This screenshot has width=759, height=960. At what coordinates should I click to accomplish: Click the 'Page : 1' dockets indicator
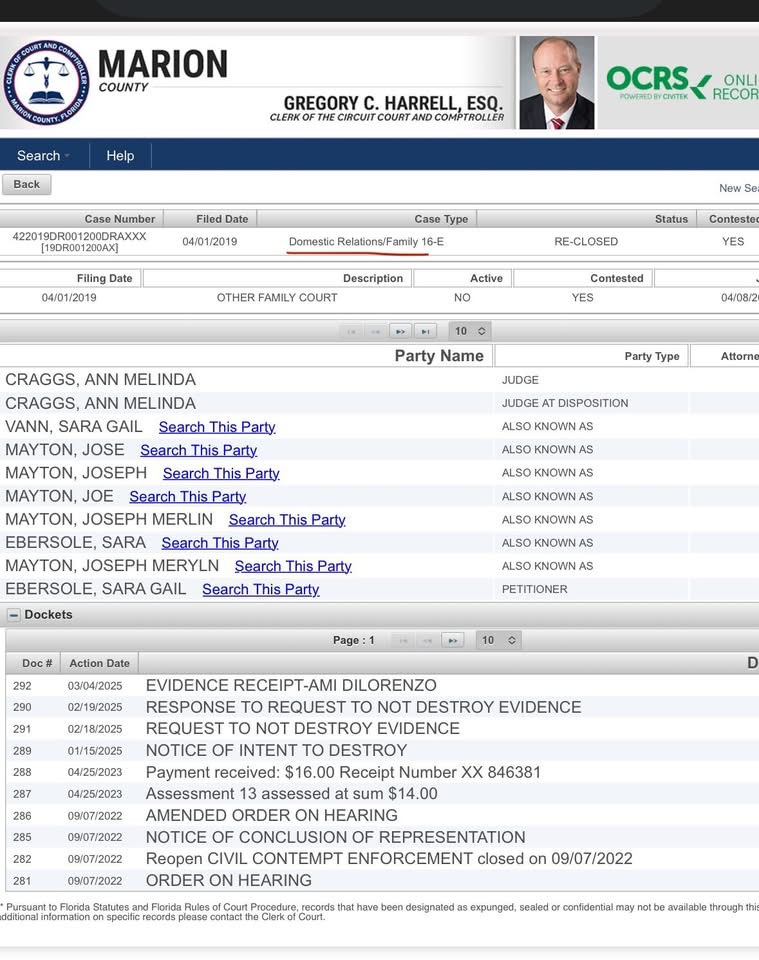[x=353, y=640]
